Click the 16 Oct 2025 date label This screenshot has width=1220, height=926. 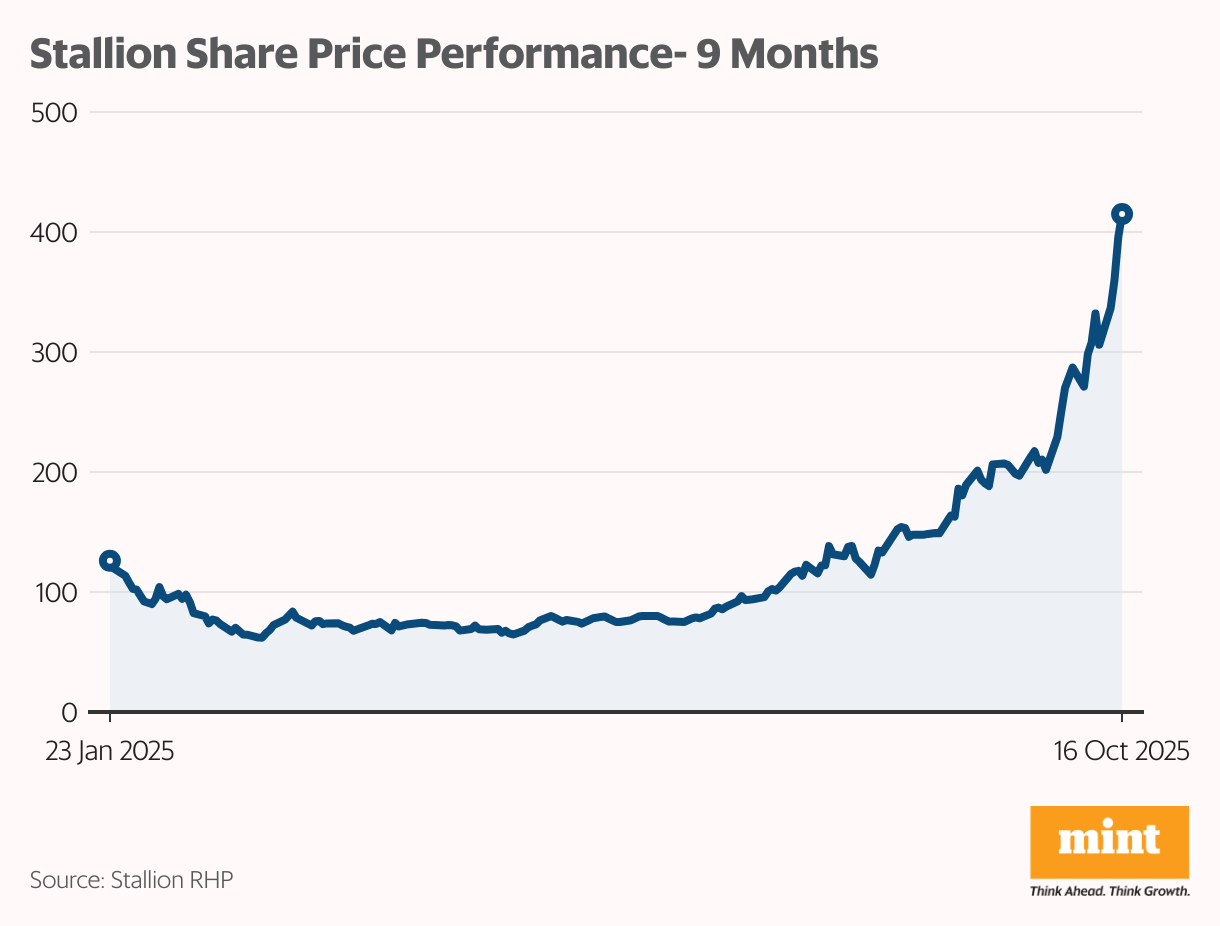[1121, 751]
